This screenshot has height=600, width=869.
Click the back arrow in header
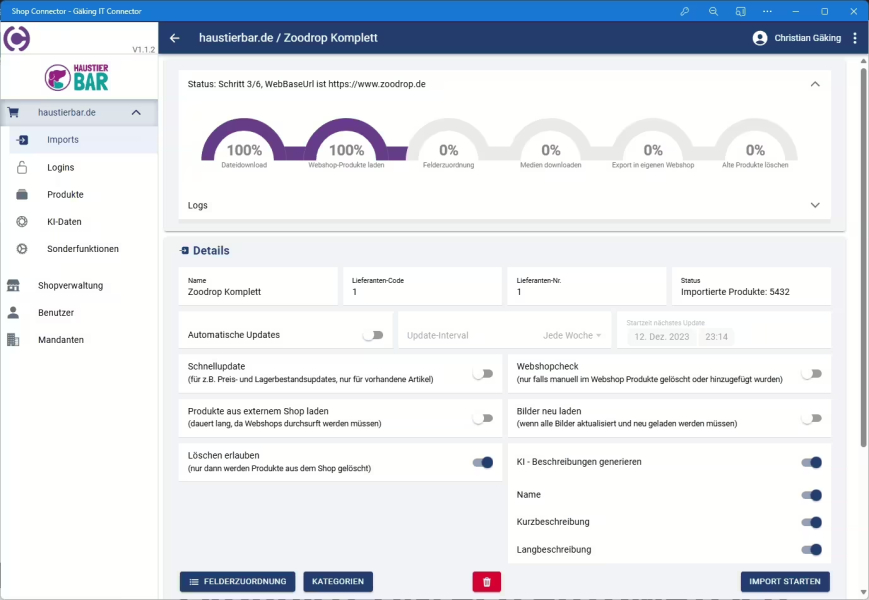175,38
